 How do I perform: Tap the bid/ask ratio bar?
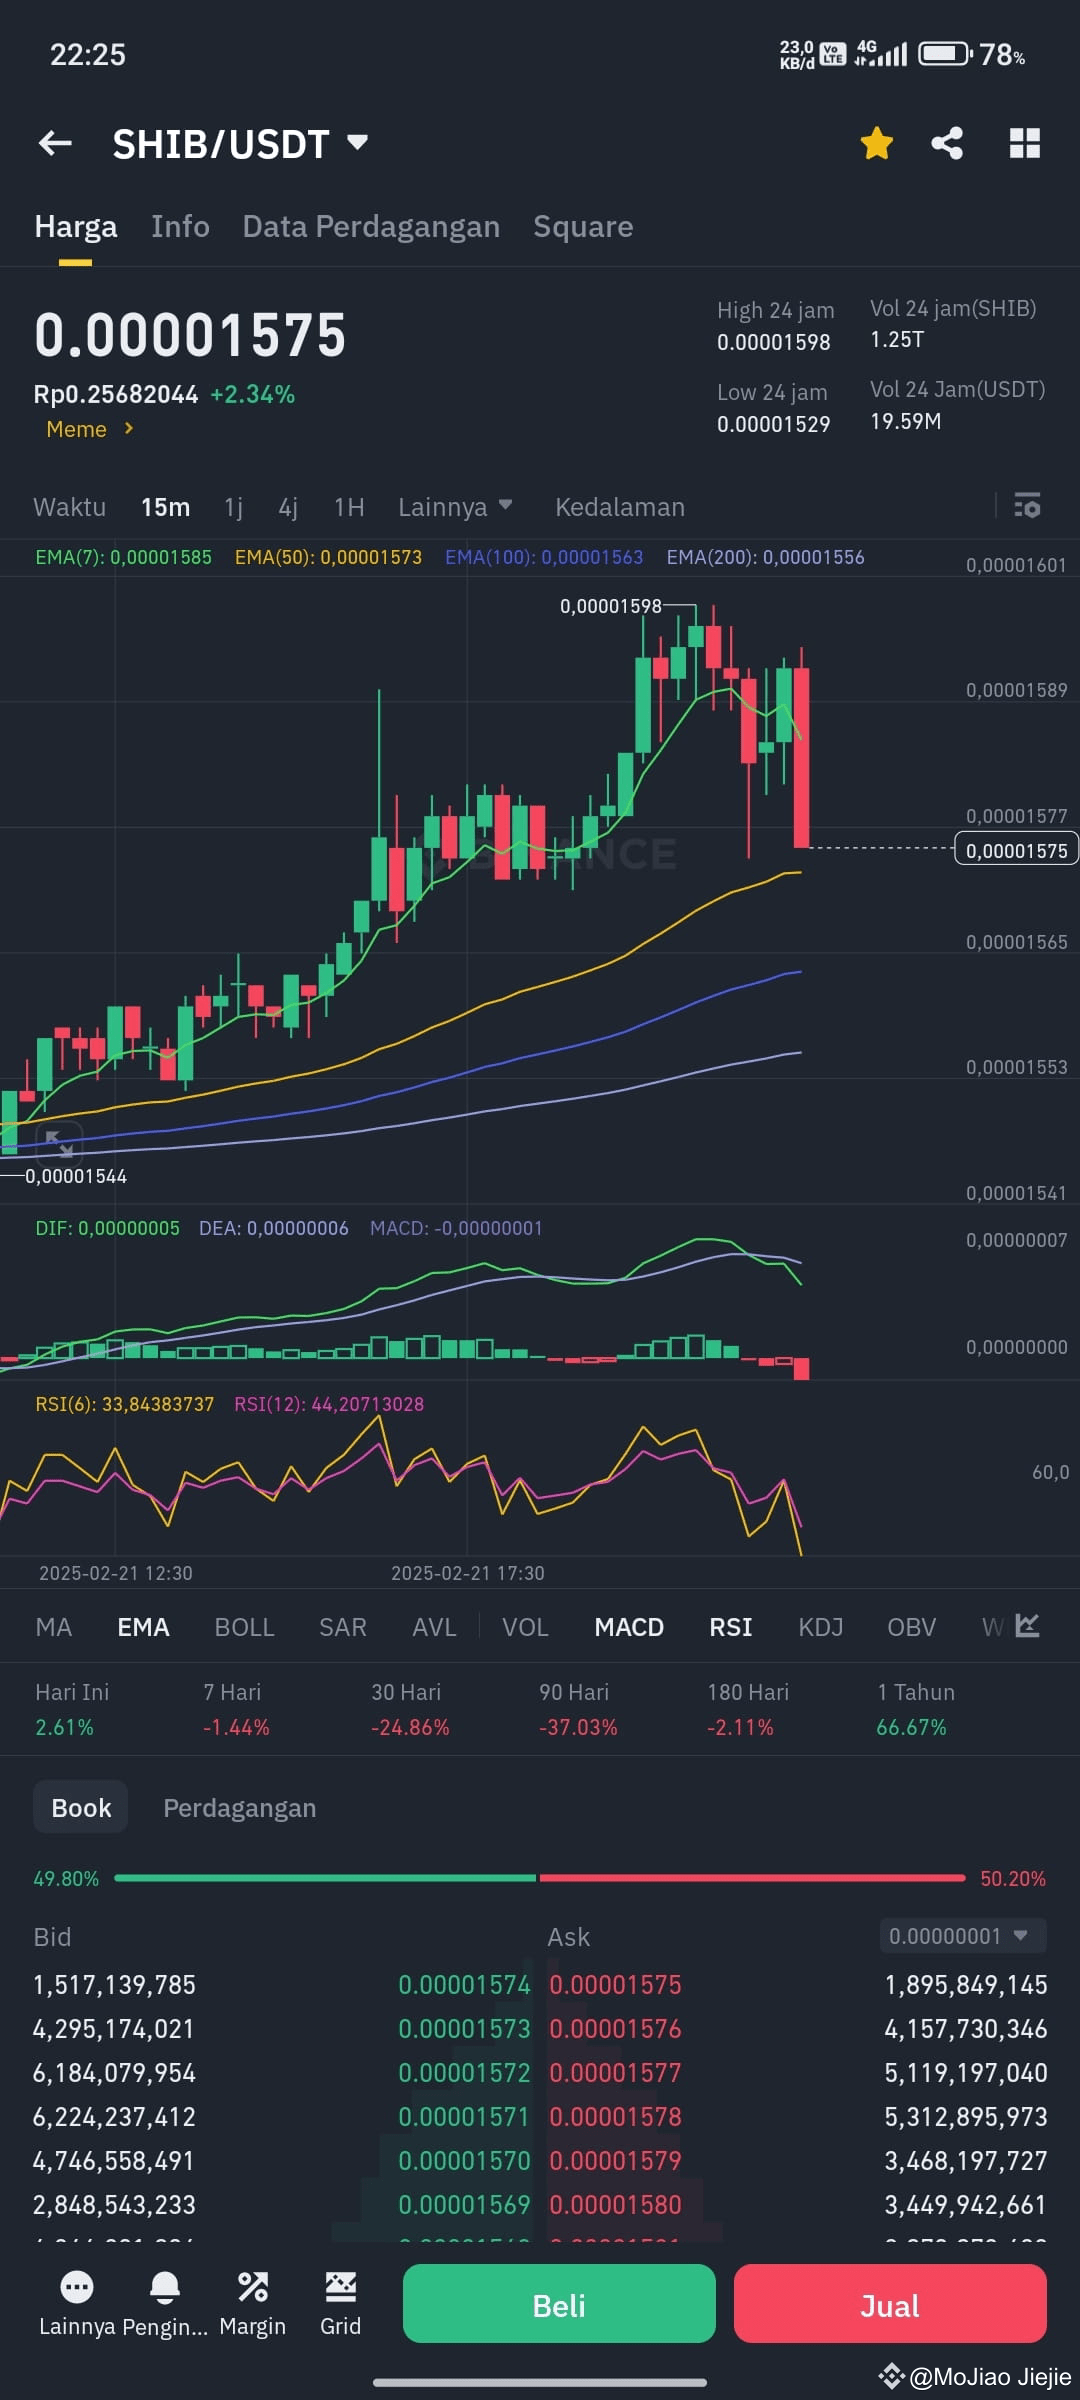coord(540,1878)
